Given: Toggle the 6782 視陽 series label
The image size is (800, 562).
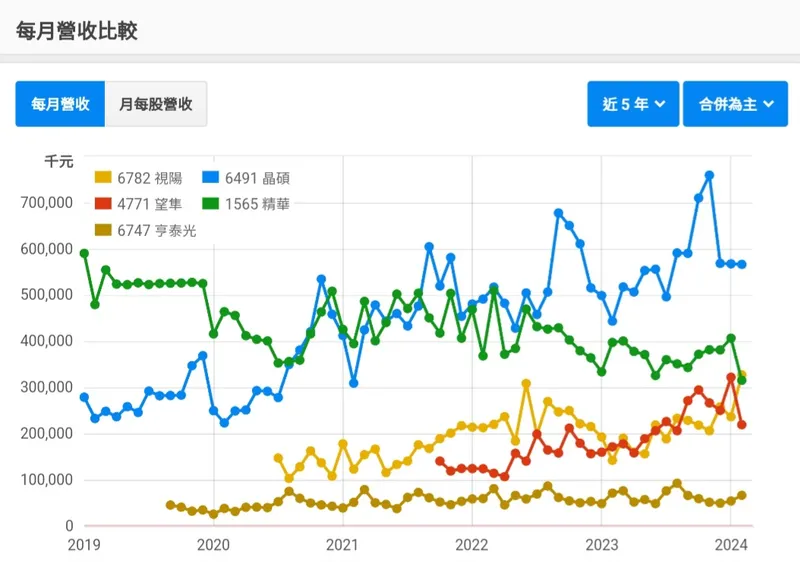Looking at the screenshot, I should 150,178.
